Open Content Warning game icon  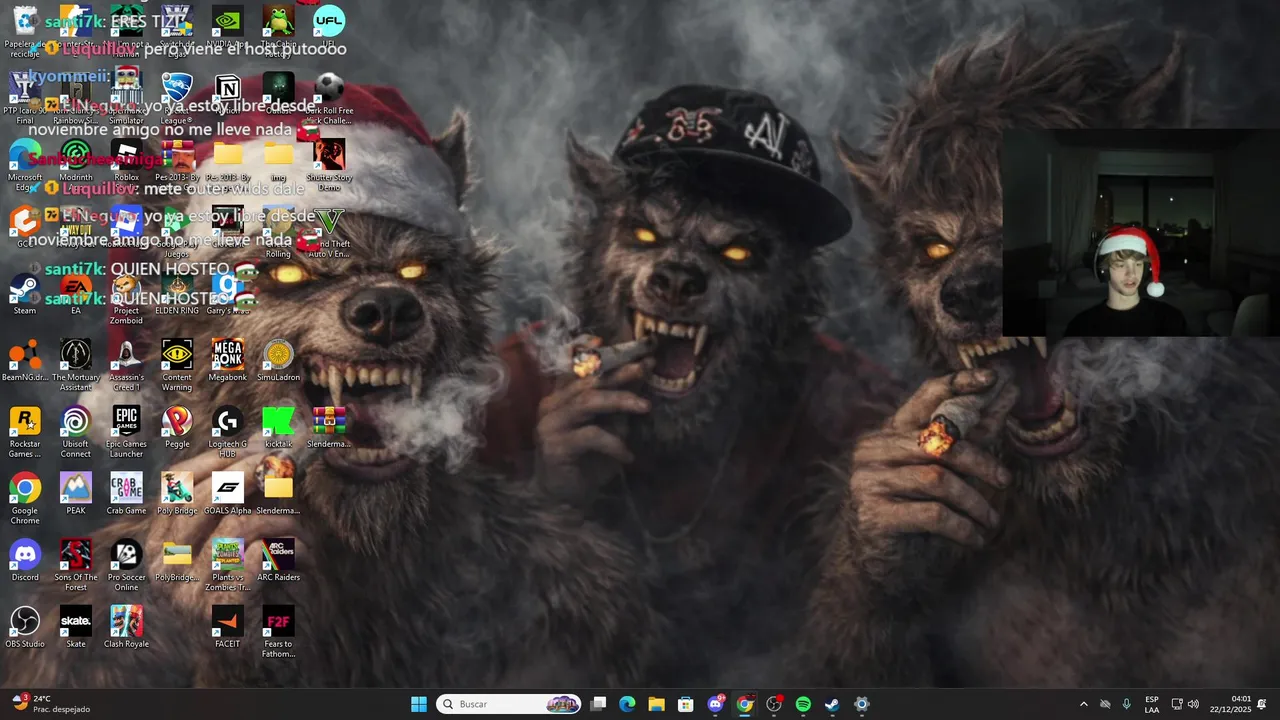[177, 365]
